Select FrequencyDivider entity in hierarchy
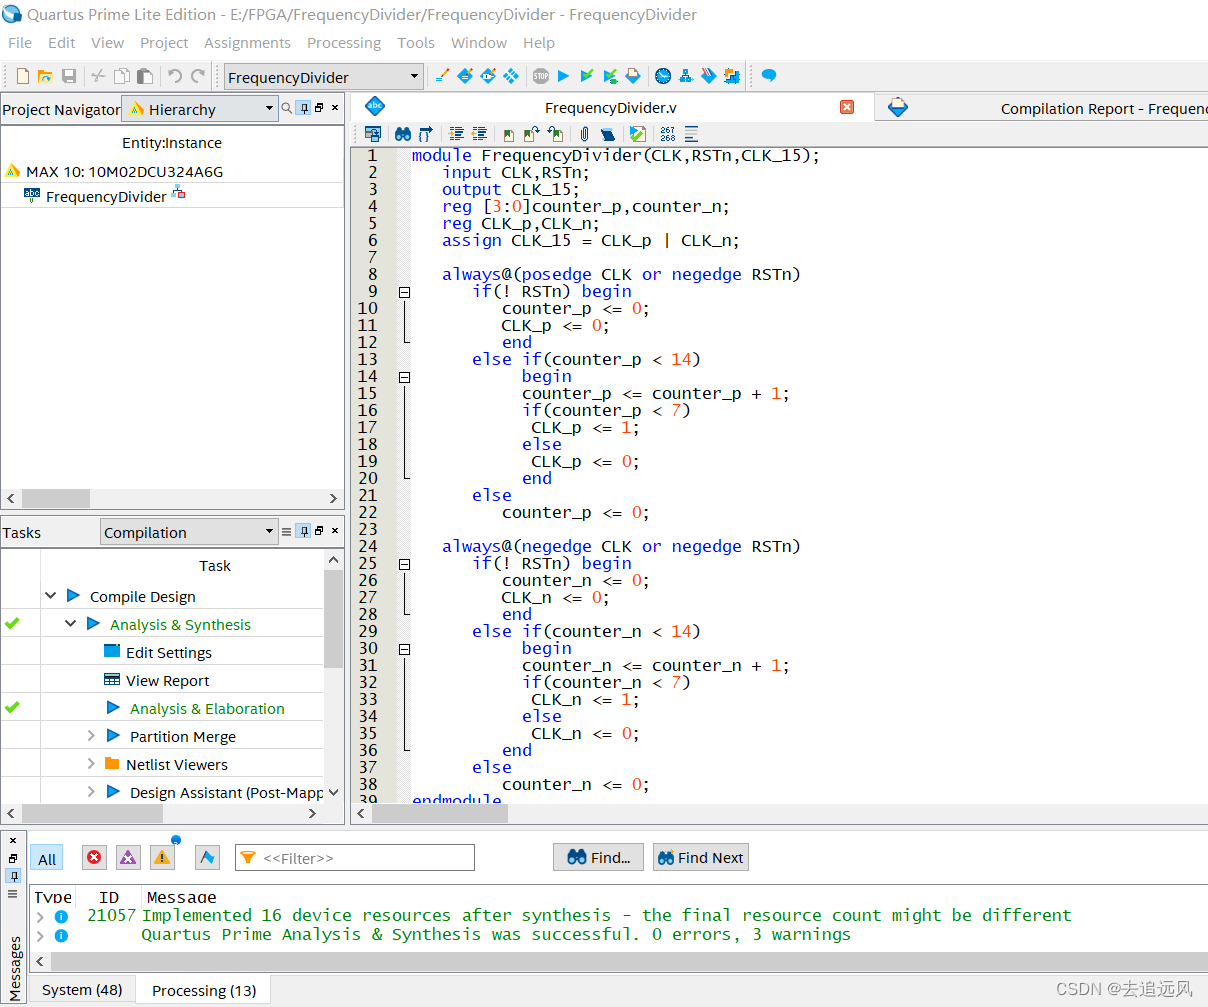This screenshot has width=1208, height=1007. pyautogui.click(x=106, y=196)
